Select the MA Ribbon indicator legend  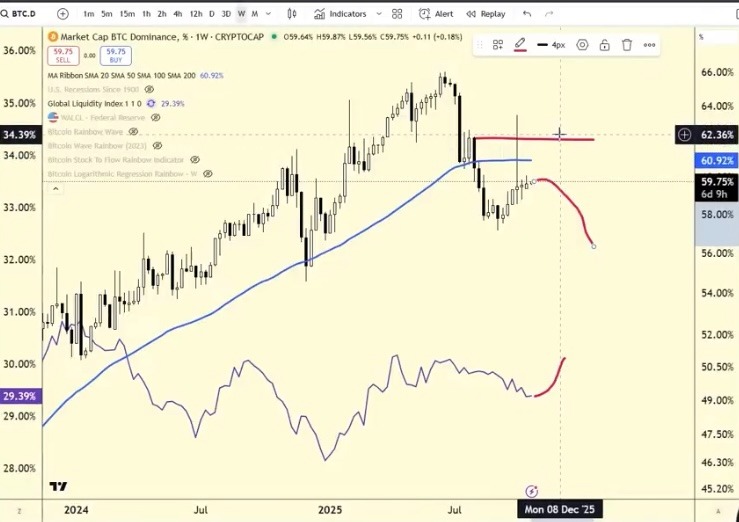pyautogui.click(x=121, y=75)
